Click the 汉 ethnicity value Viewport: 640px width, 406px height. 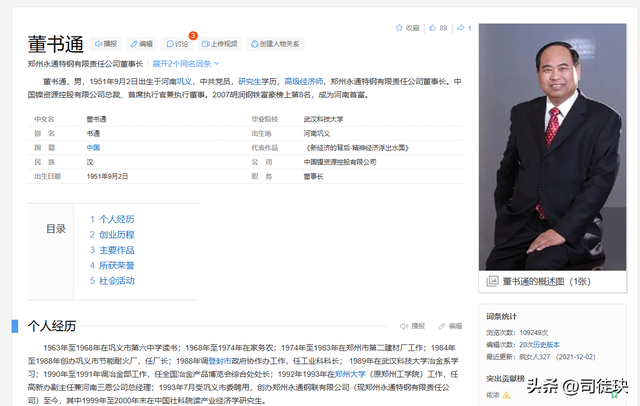click(90, 162)
